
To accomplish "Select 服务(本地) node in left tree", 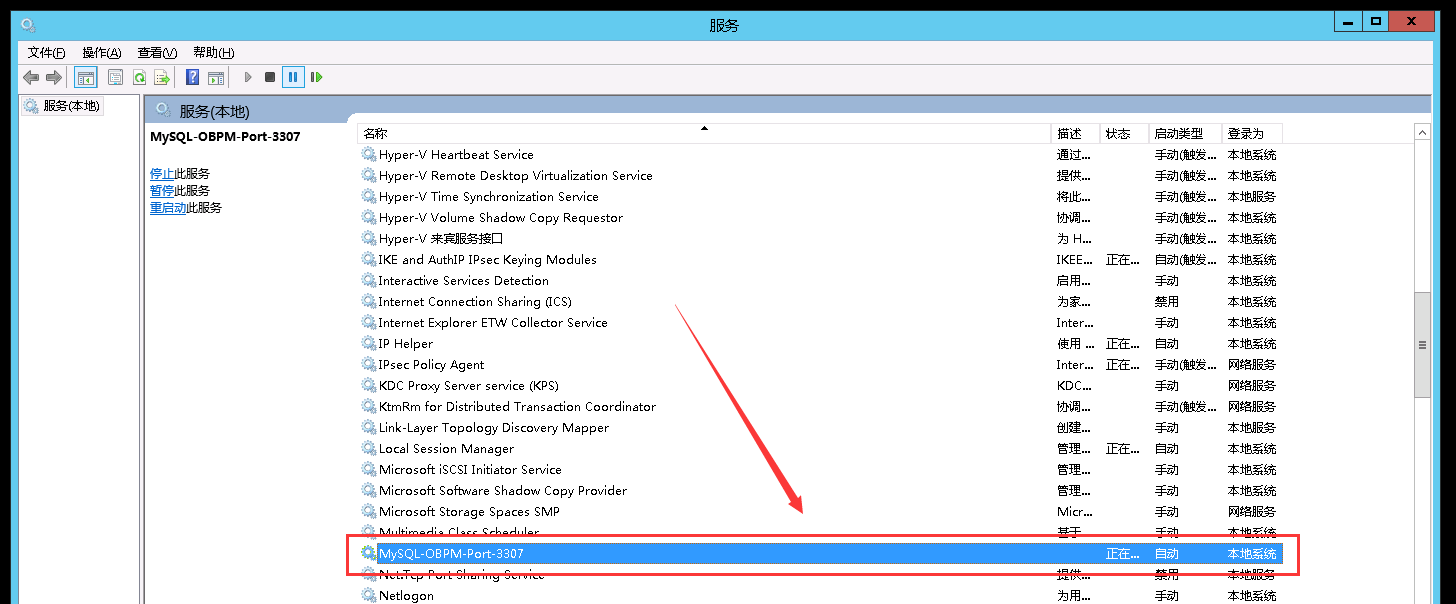I will (x=71, y=106).
